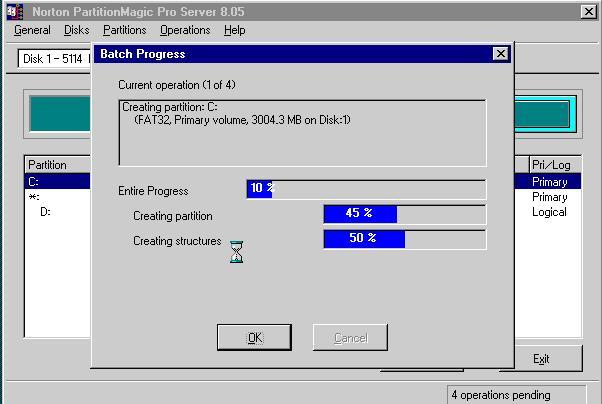Open the Help menu
The height and width of the screenshot is (404, 602).
(x=235, y=30)
